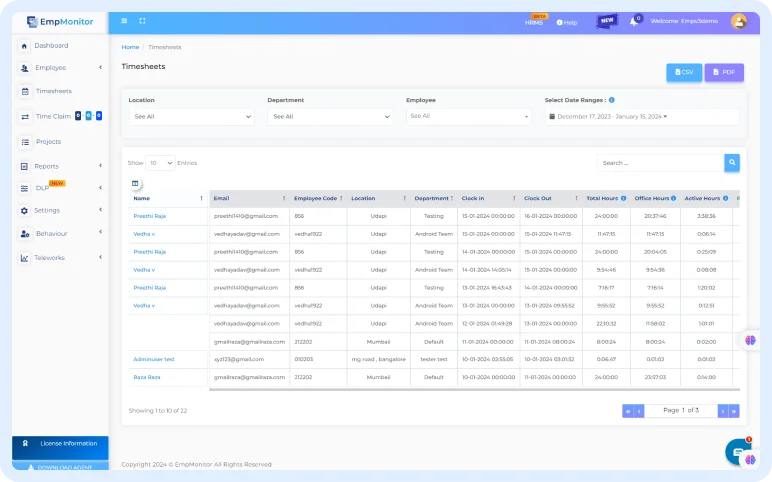Export timesheets with the CSV button

684,72
